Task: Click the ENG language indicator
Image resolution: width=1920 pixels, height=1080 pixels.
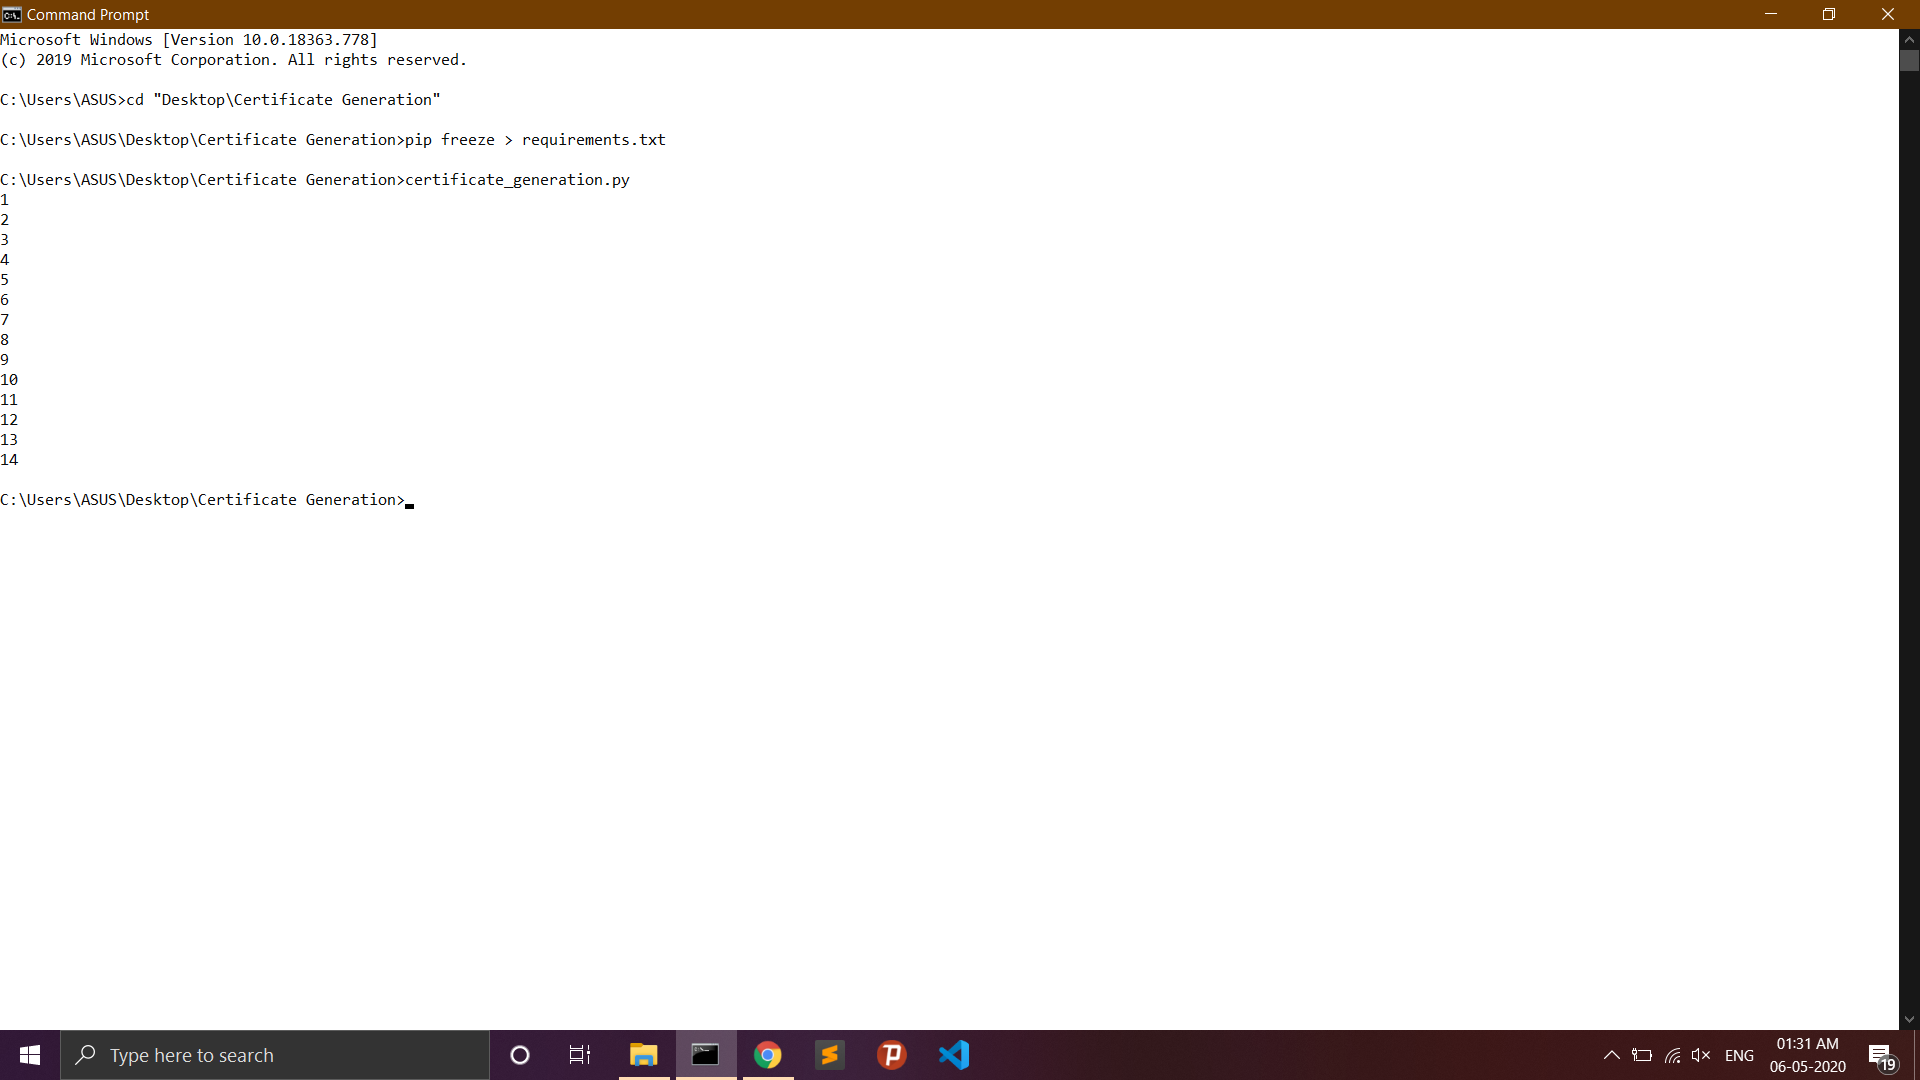Action: (1739, 1055)
